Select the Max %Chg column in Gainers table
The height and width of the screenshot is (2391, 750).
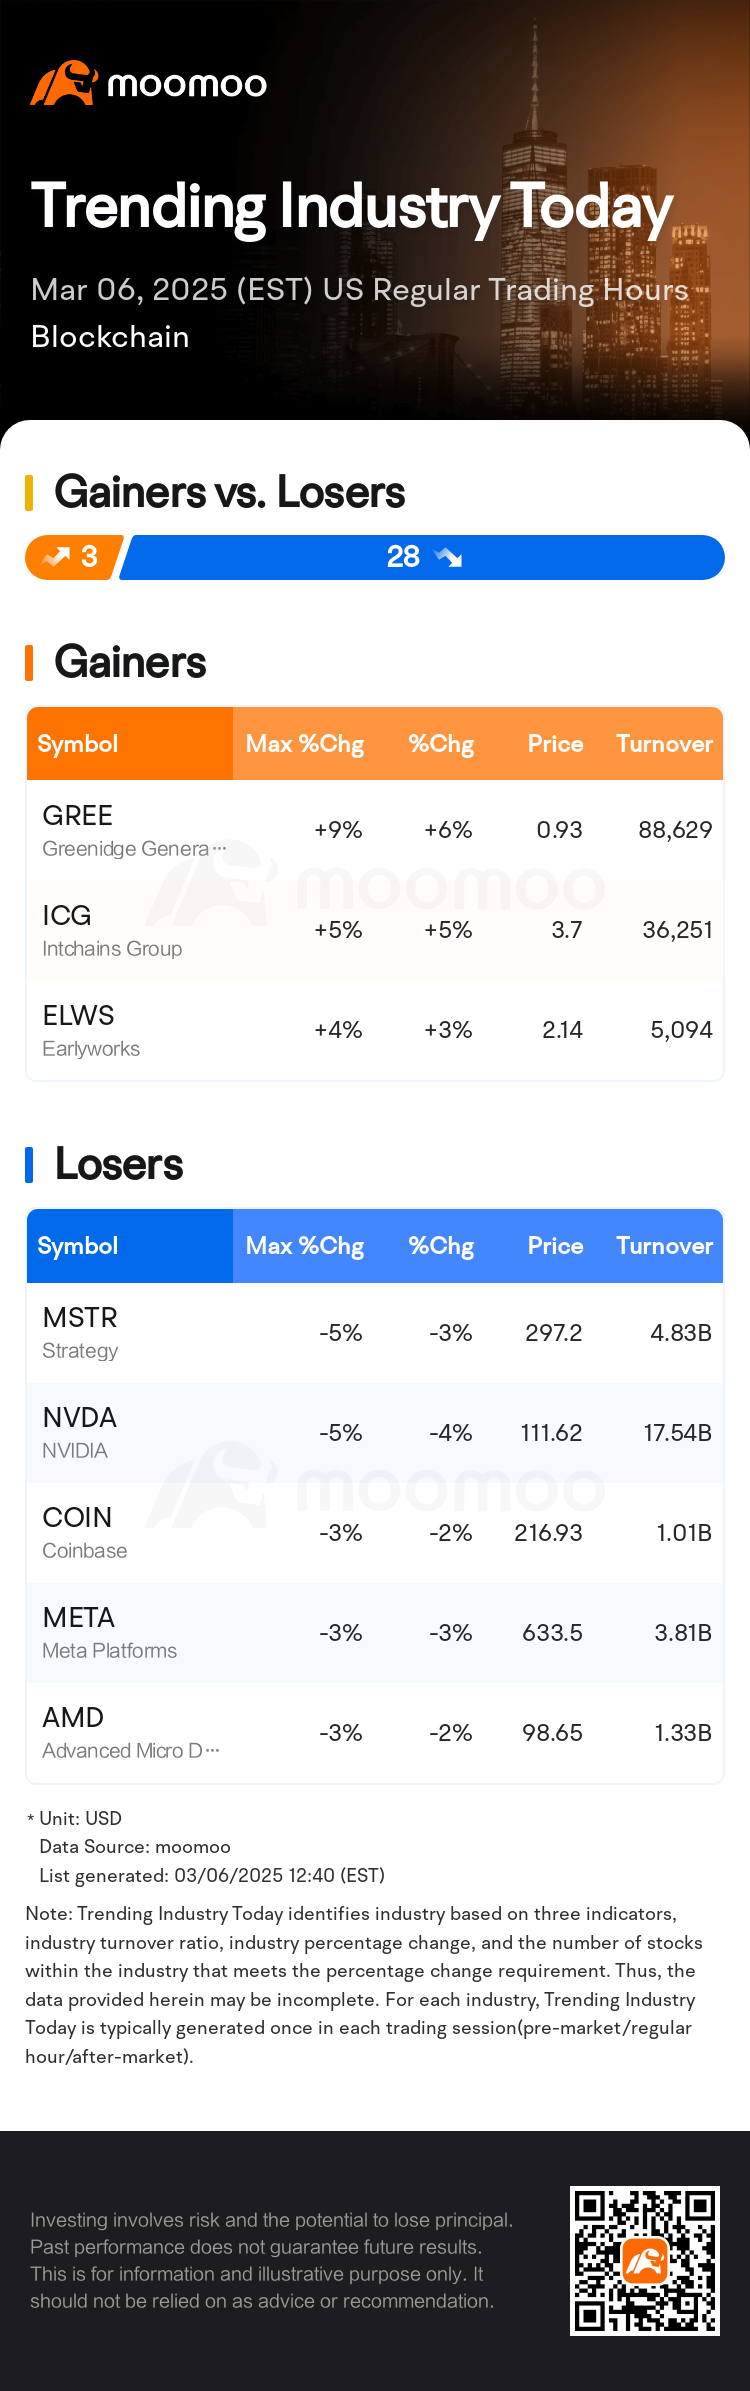coord(305,744)
